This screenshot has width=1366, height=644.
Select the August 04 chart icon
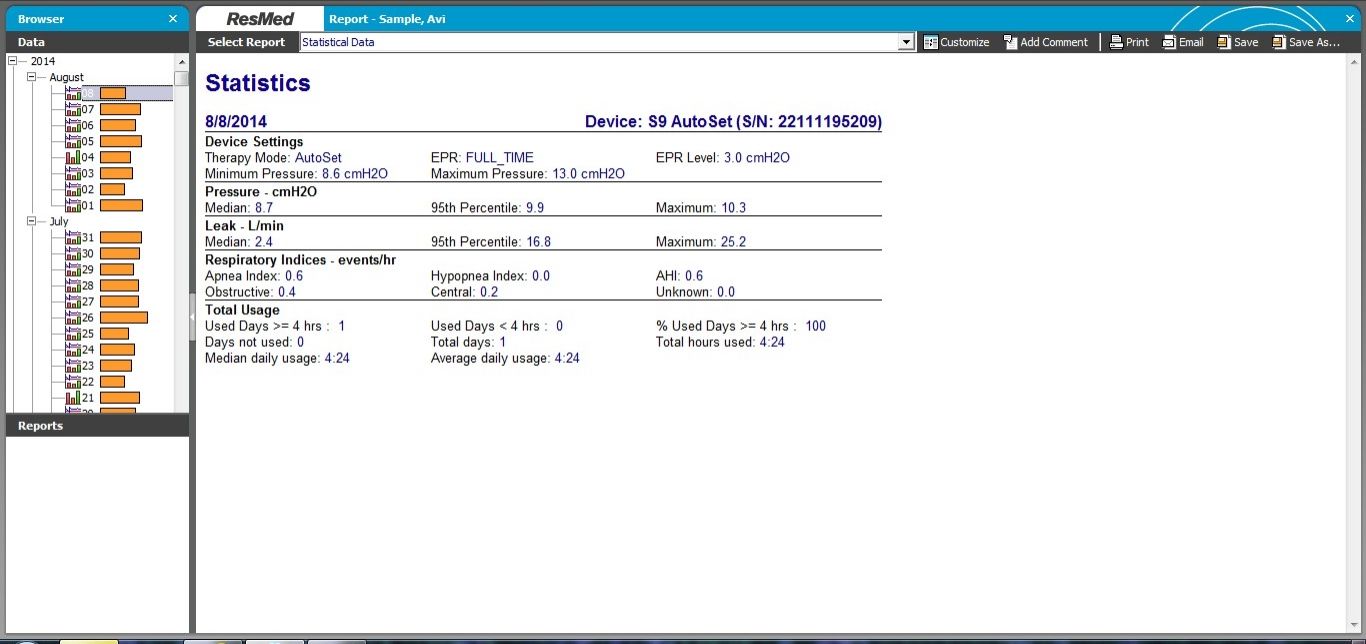pos(72,157)
